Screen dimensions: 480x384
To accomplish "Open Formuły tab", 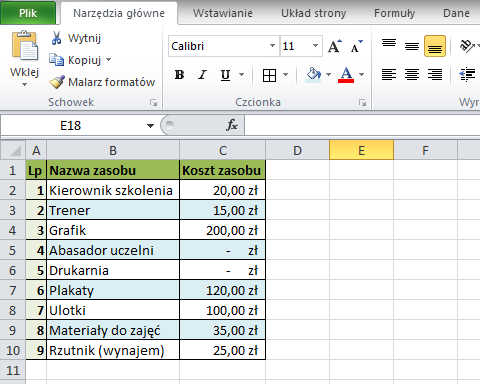I will click(394, 13).
